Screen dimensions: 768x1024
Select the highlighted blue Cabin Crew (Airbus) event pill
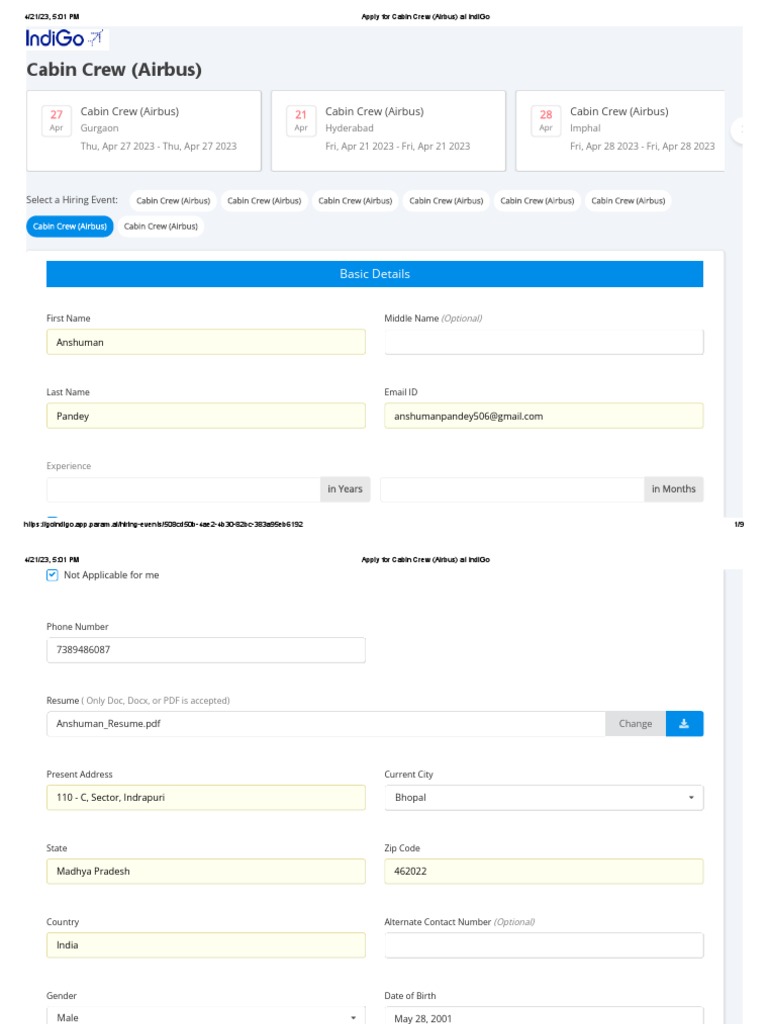coord(70,227)
